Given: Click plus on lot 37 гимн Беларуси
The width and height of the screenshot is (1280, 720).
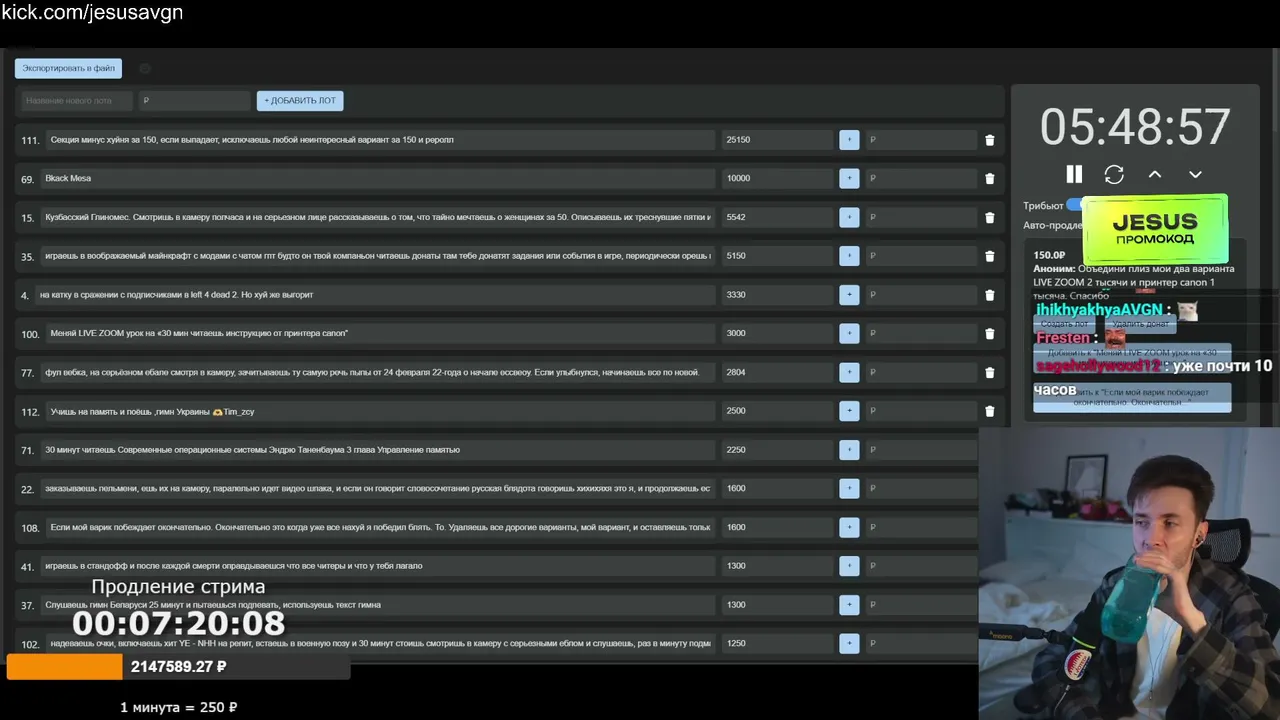Looking at the screenshot, I should coord(849,605).
